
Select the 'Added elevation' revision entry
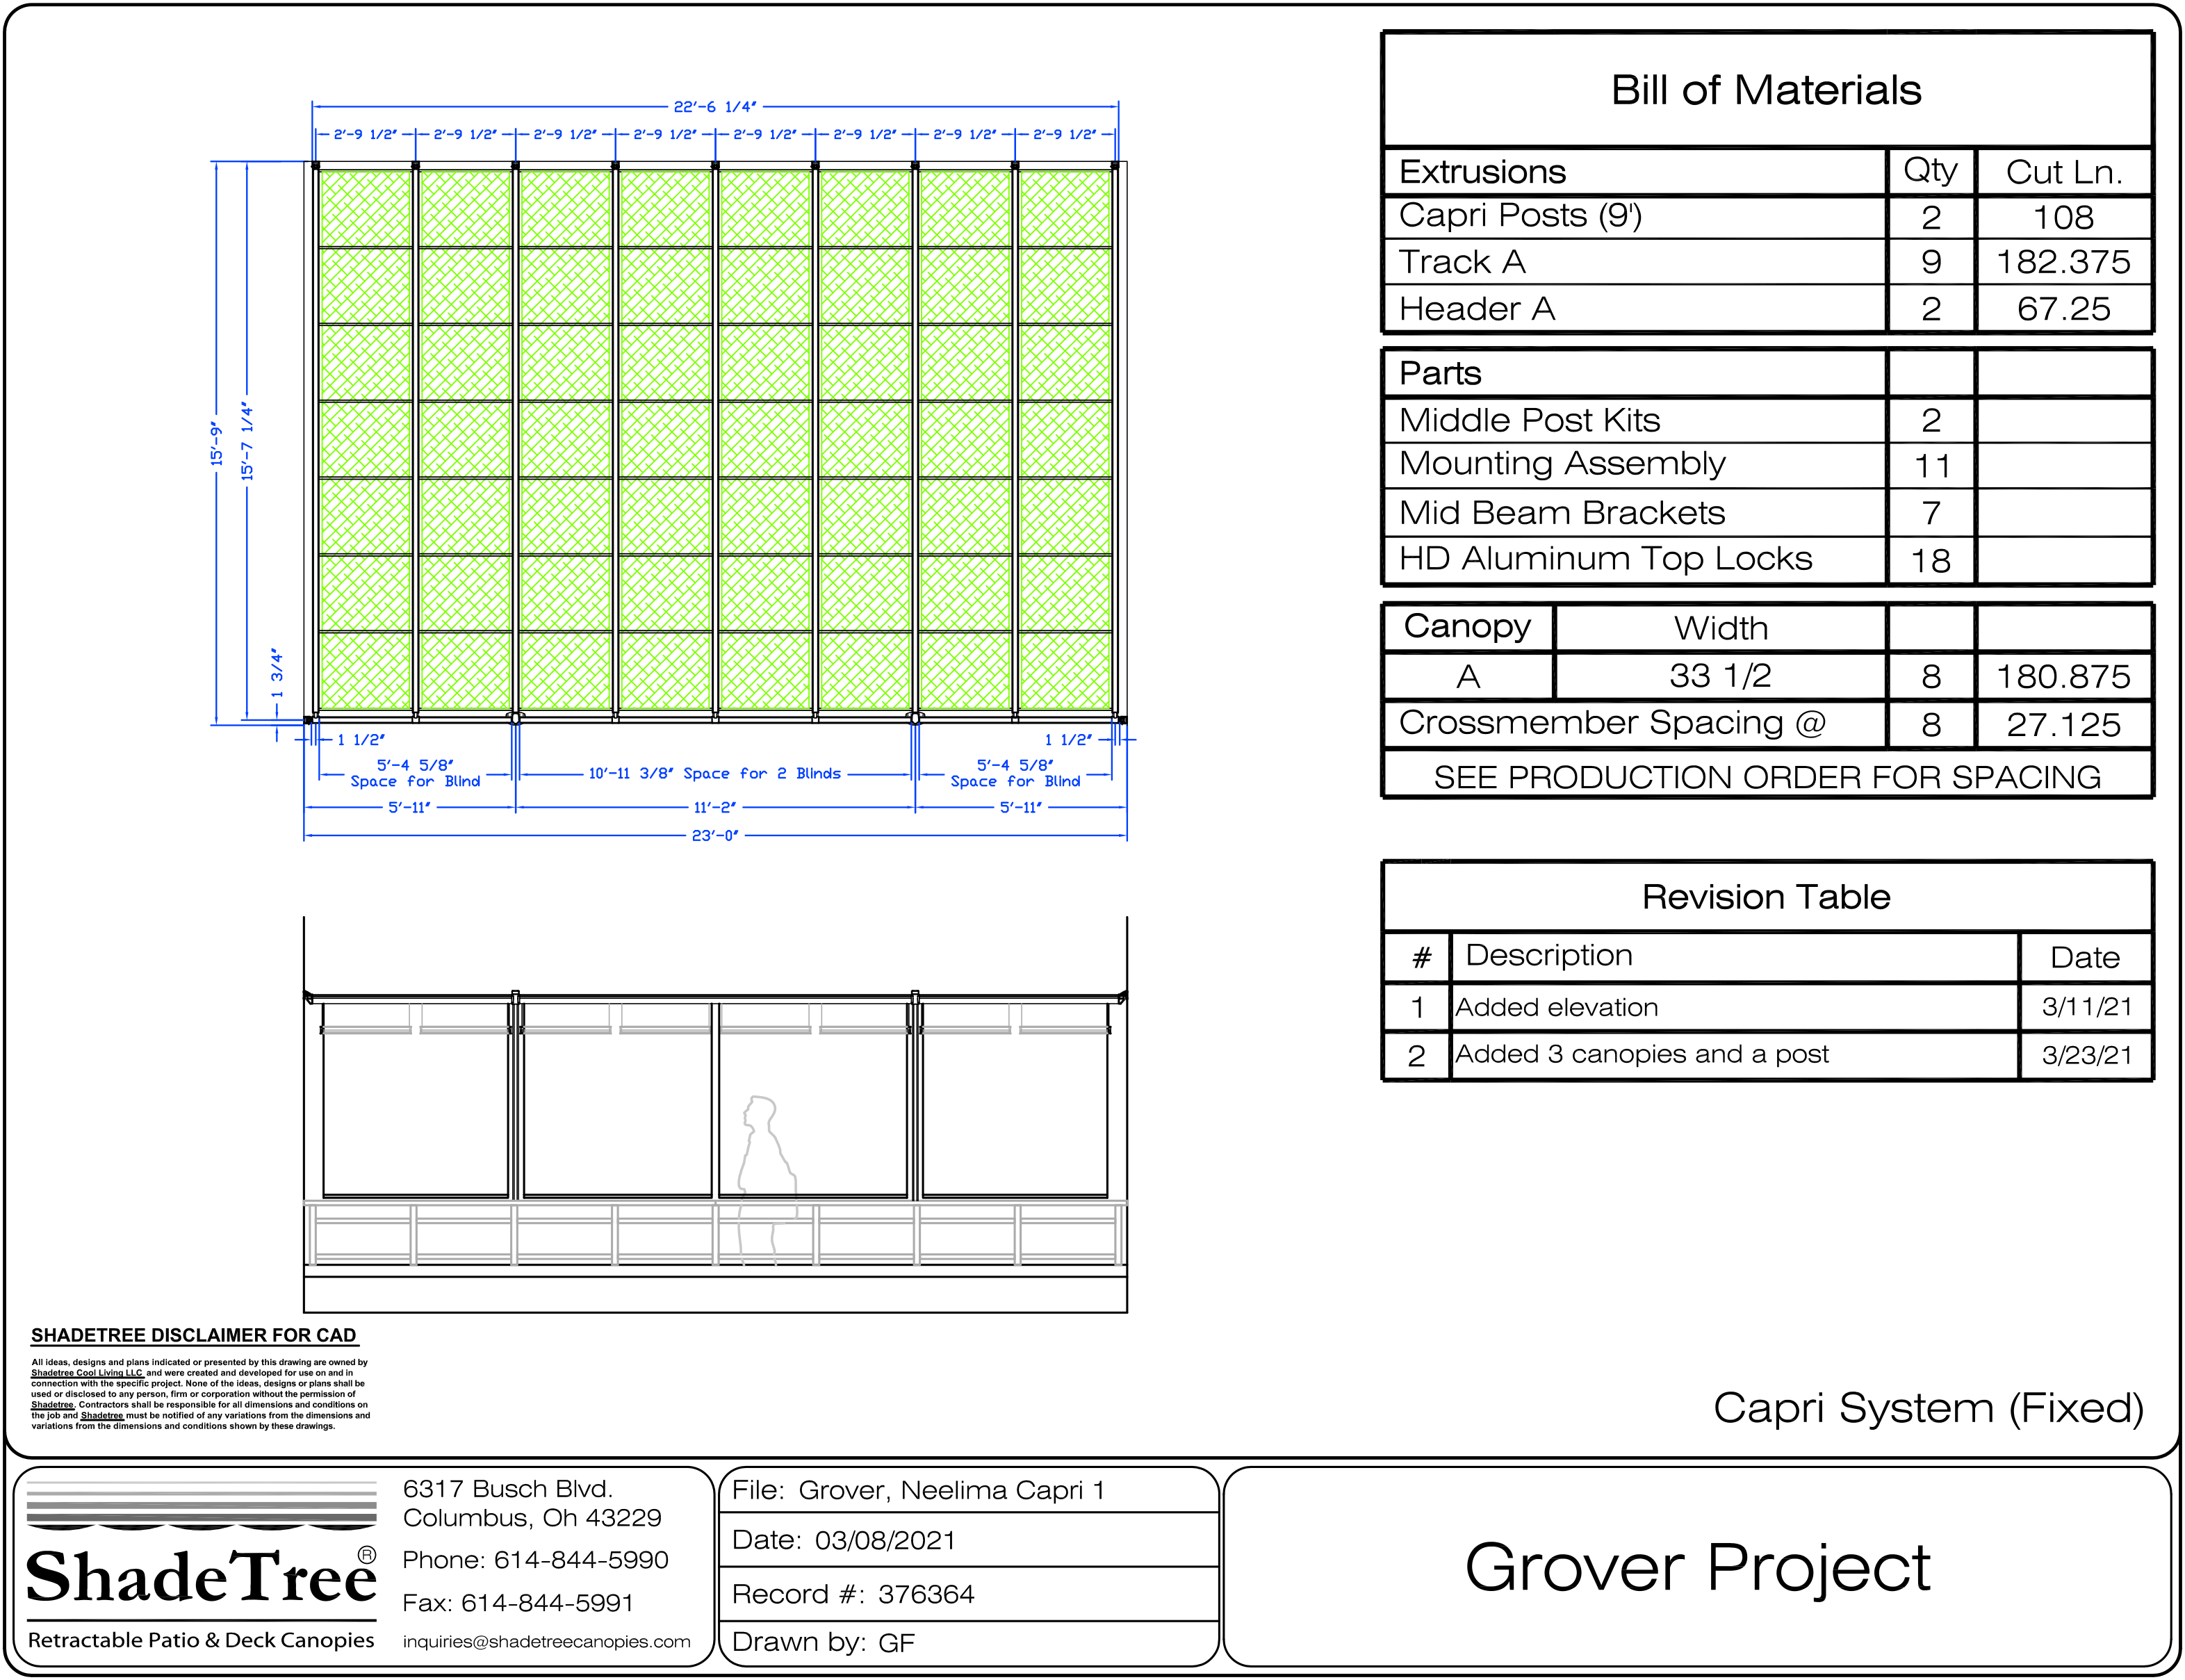[x=1556, y=1007]
